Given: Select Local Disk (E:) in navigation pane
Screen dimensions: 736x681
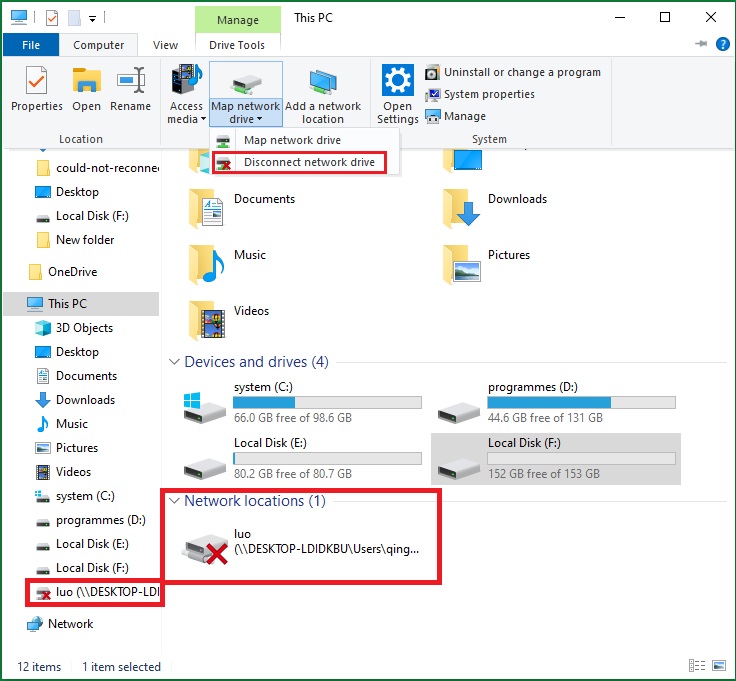Looking at the screenshot, I should 82,544.
